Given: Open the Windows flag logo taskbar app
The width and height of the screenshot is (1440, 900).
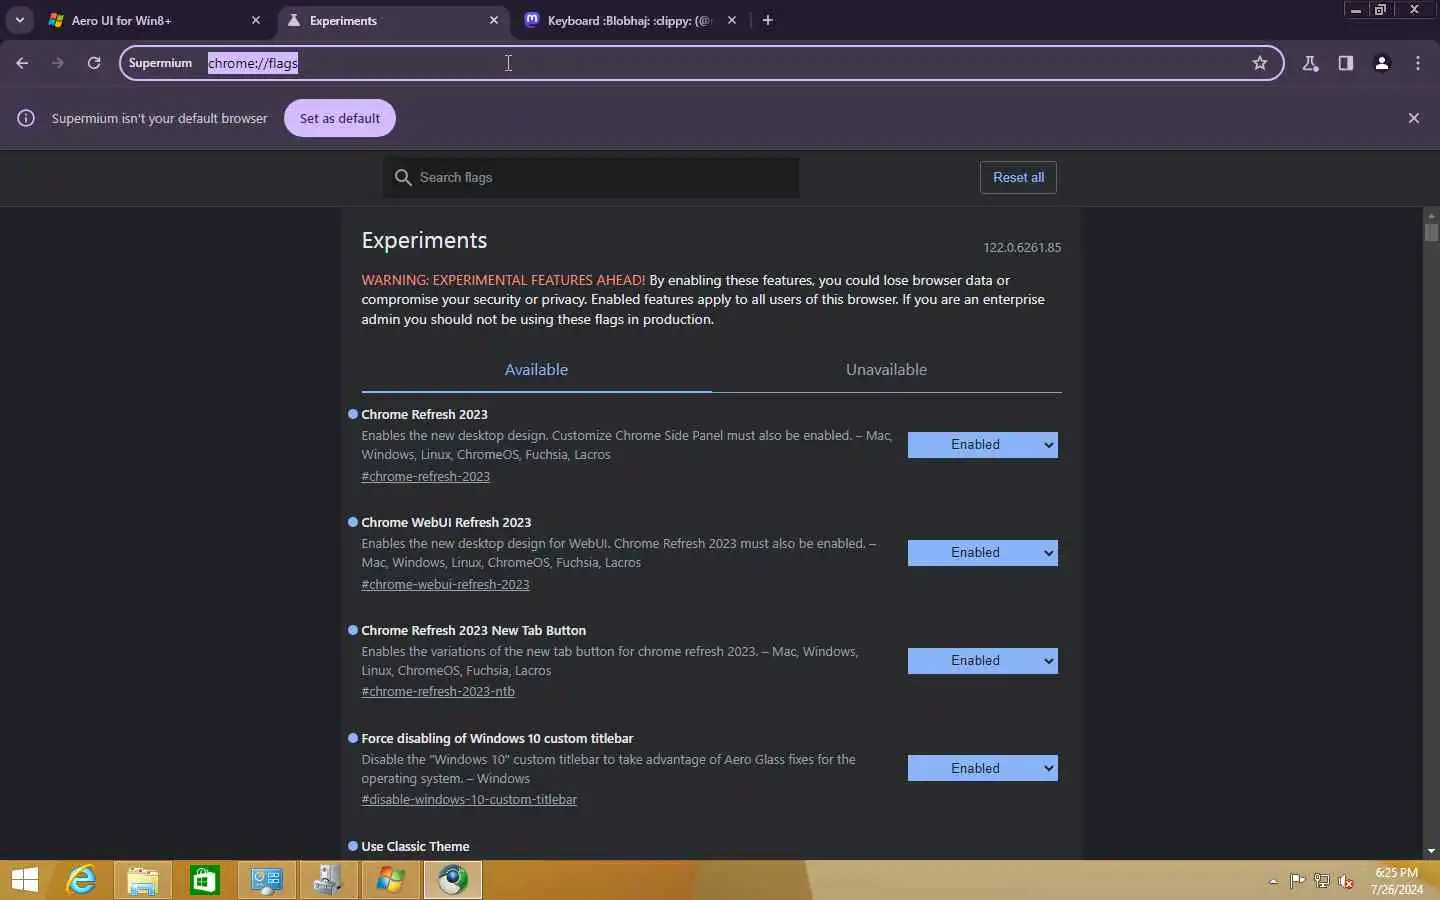Looking at the screenshot, I should (x=391, y=880).
